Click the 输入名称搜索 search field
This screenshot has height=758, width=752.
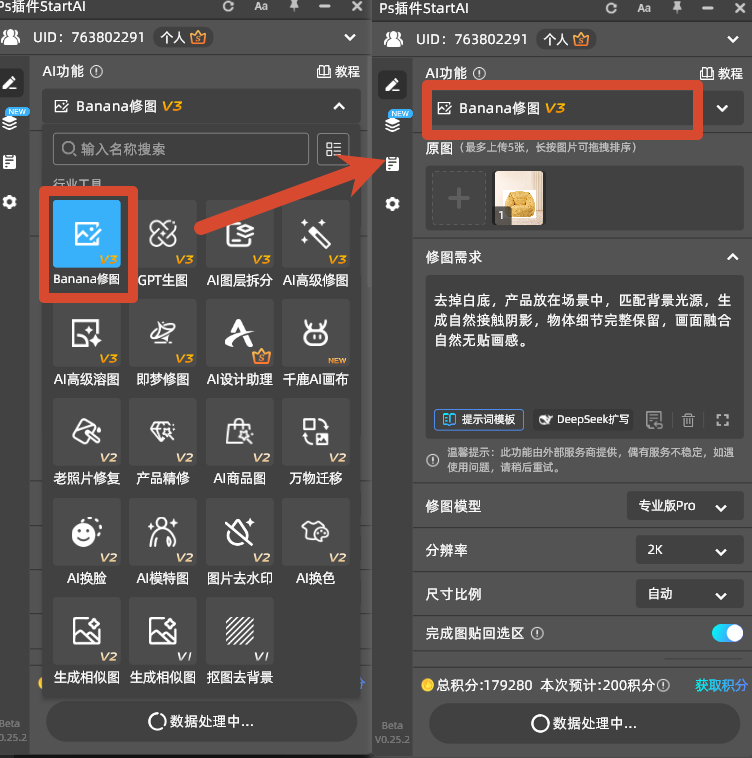pyautogui.click(x=181, y=149)
